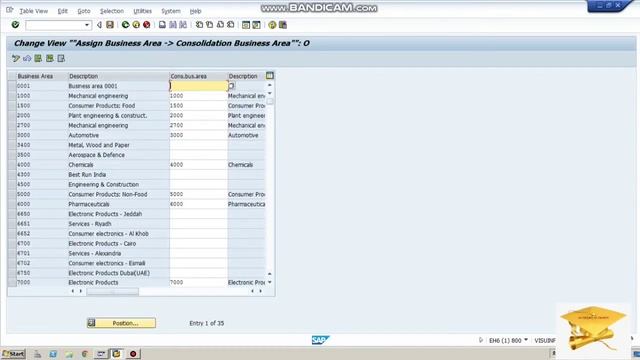Select row marker for Aerospace & Defence
The image size is (640, 360).
(x=12, y=155)
